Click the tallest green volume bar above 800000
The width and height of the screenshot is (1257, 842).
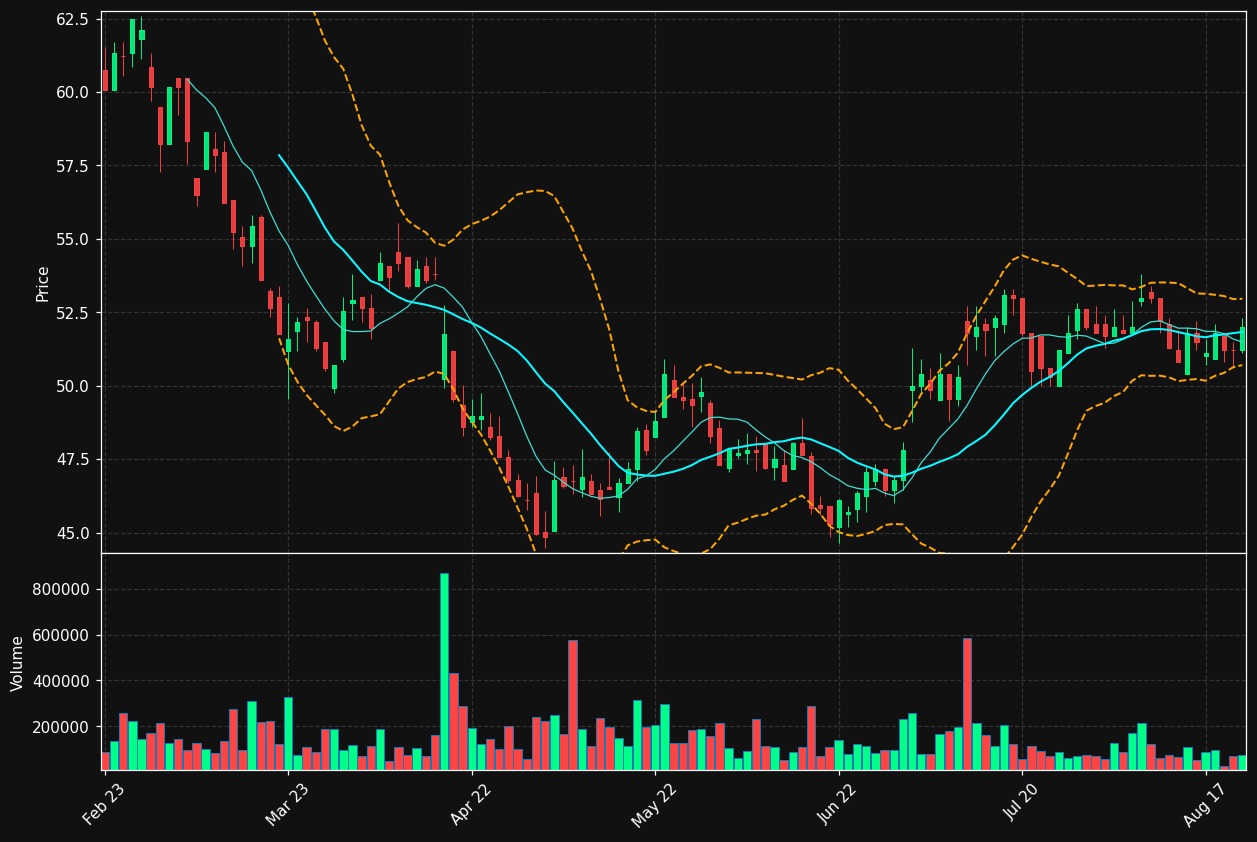coord(444,672)
